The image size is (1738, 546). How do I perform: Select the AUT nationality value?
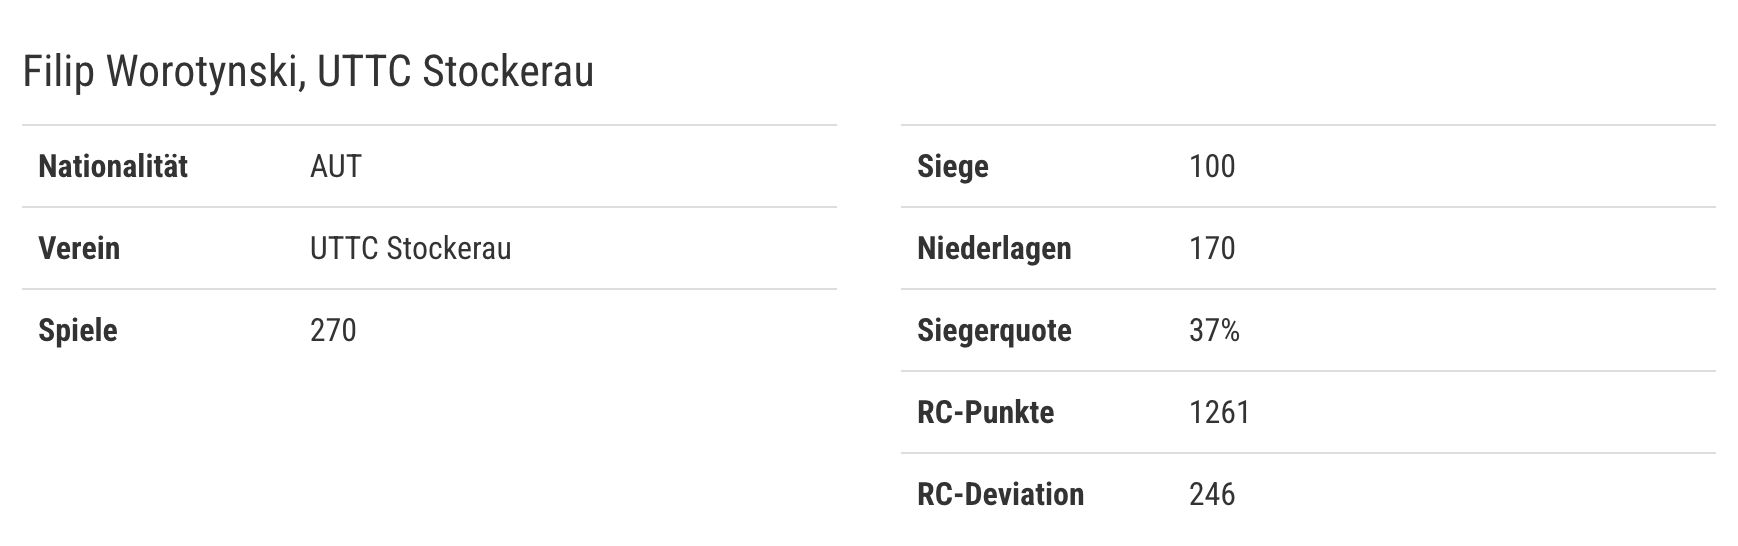pyautogui.click(x=336, y=166)
